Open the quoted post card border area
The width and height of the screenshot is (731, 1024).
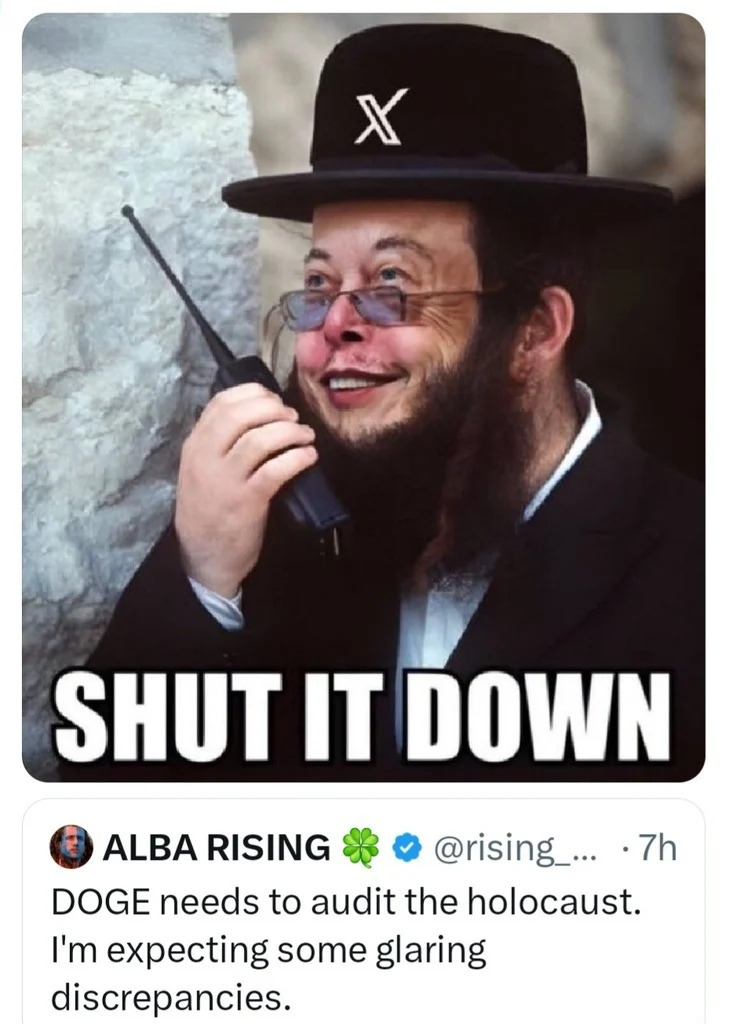(363, 911)
